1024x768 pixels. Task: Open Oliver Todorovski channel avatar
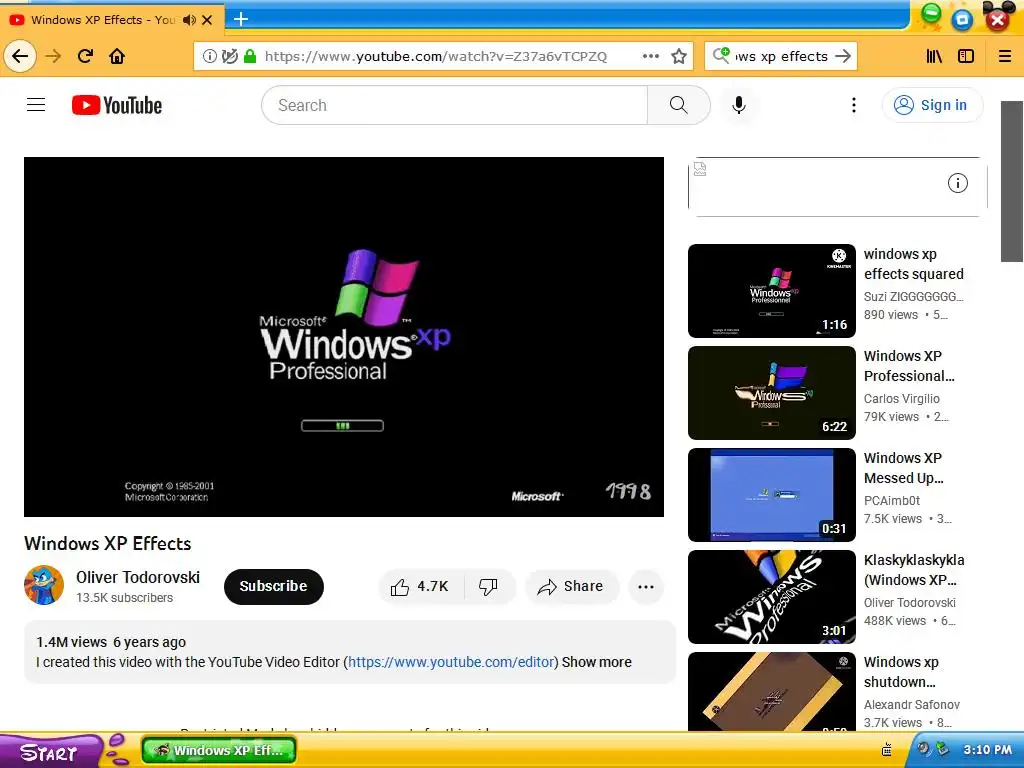tap(44, 585)
